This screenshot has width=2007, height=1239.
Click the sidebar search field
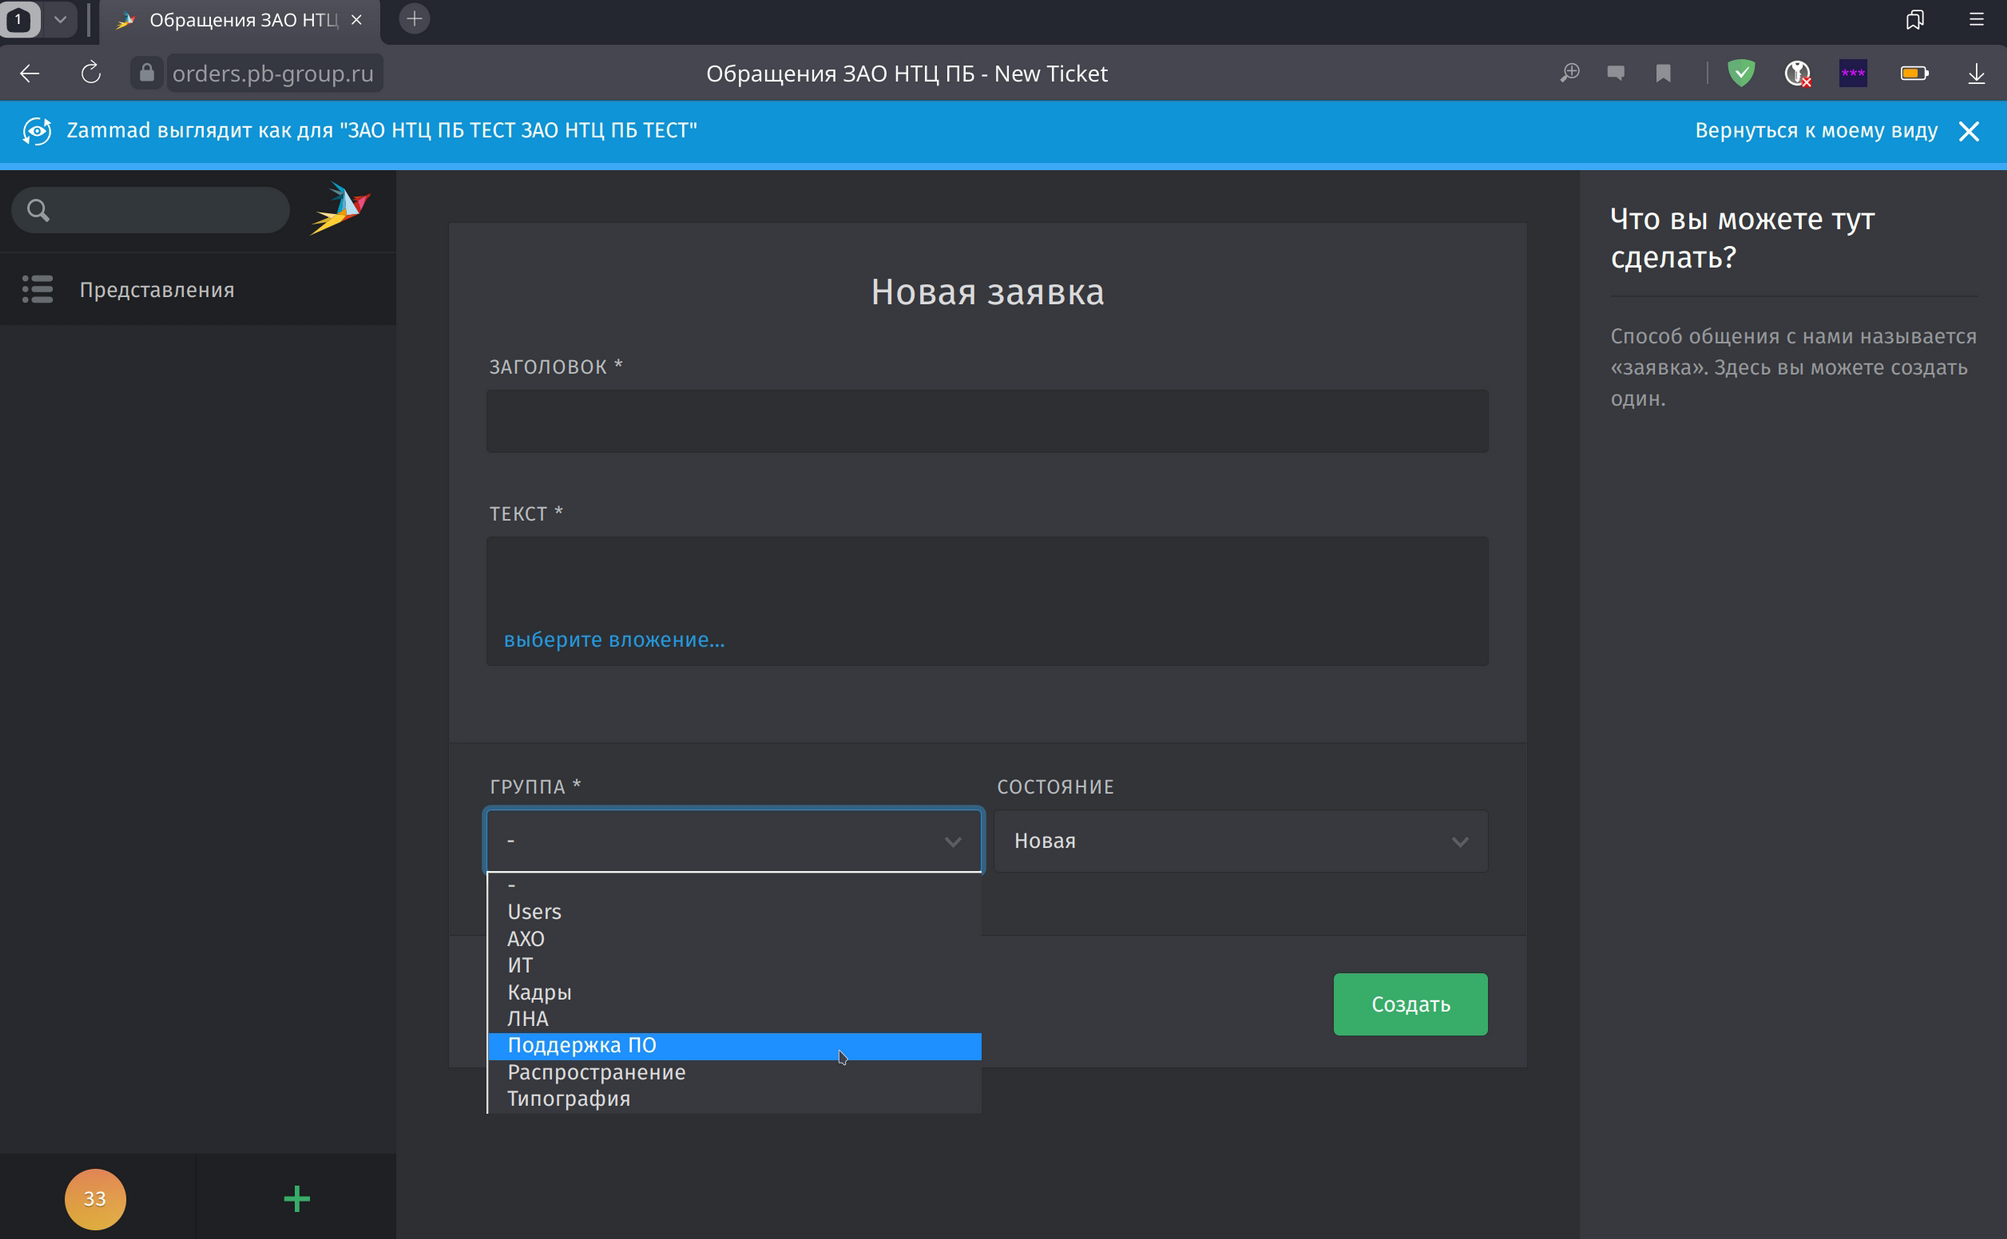150,210
